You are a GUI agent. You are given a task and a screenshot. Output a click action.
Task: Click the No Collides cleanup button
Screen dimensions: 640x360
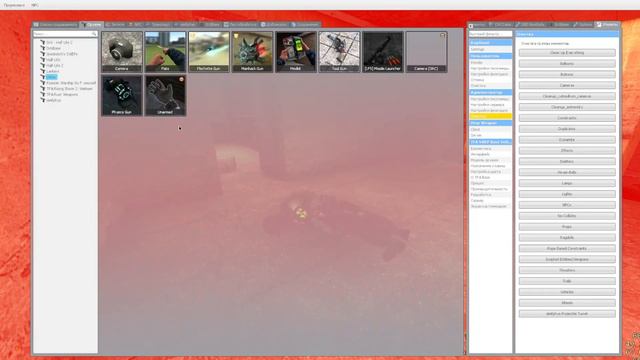[567, 216]
